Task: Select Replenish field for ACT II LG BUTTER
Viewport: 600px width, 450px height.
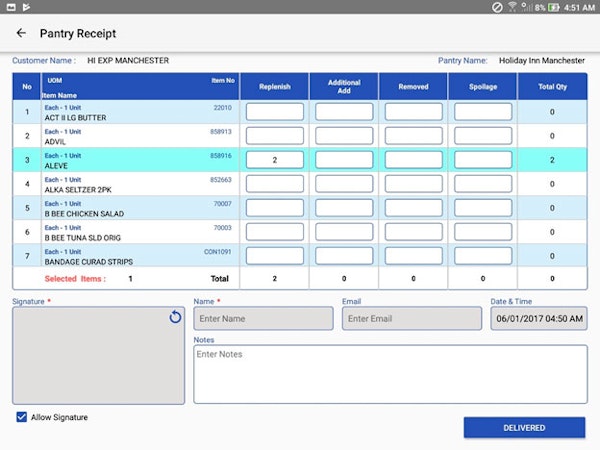Action: click(x=275, y=112)
